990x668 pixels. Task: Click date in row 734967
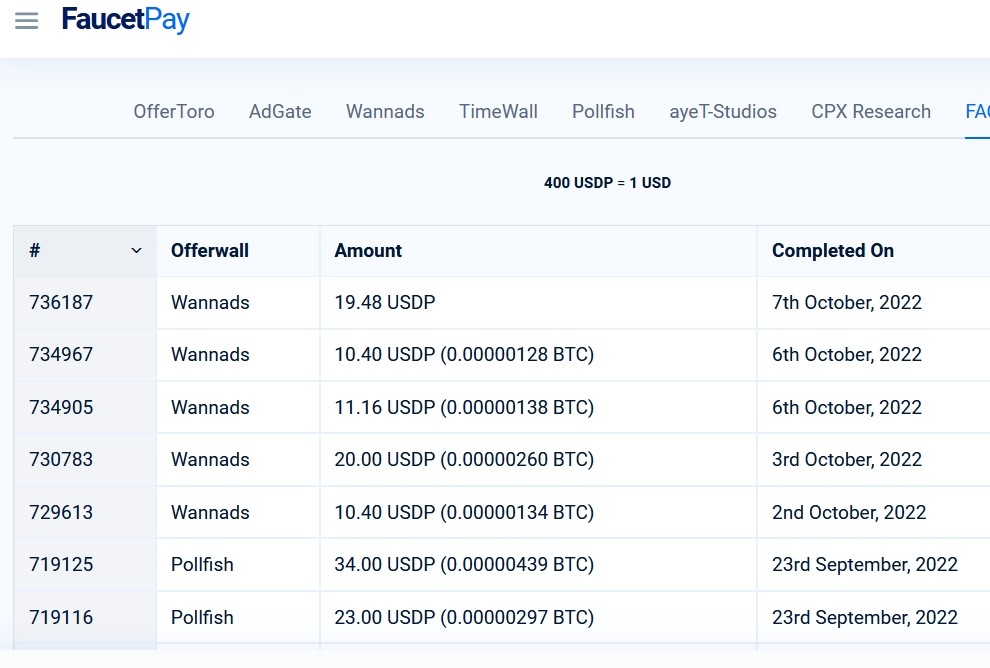click(x=847, y=354)
